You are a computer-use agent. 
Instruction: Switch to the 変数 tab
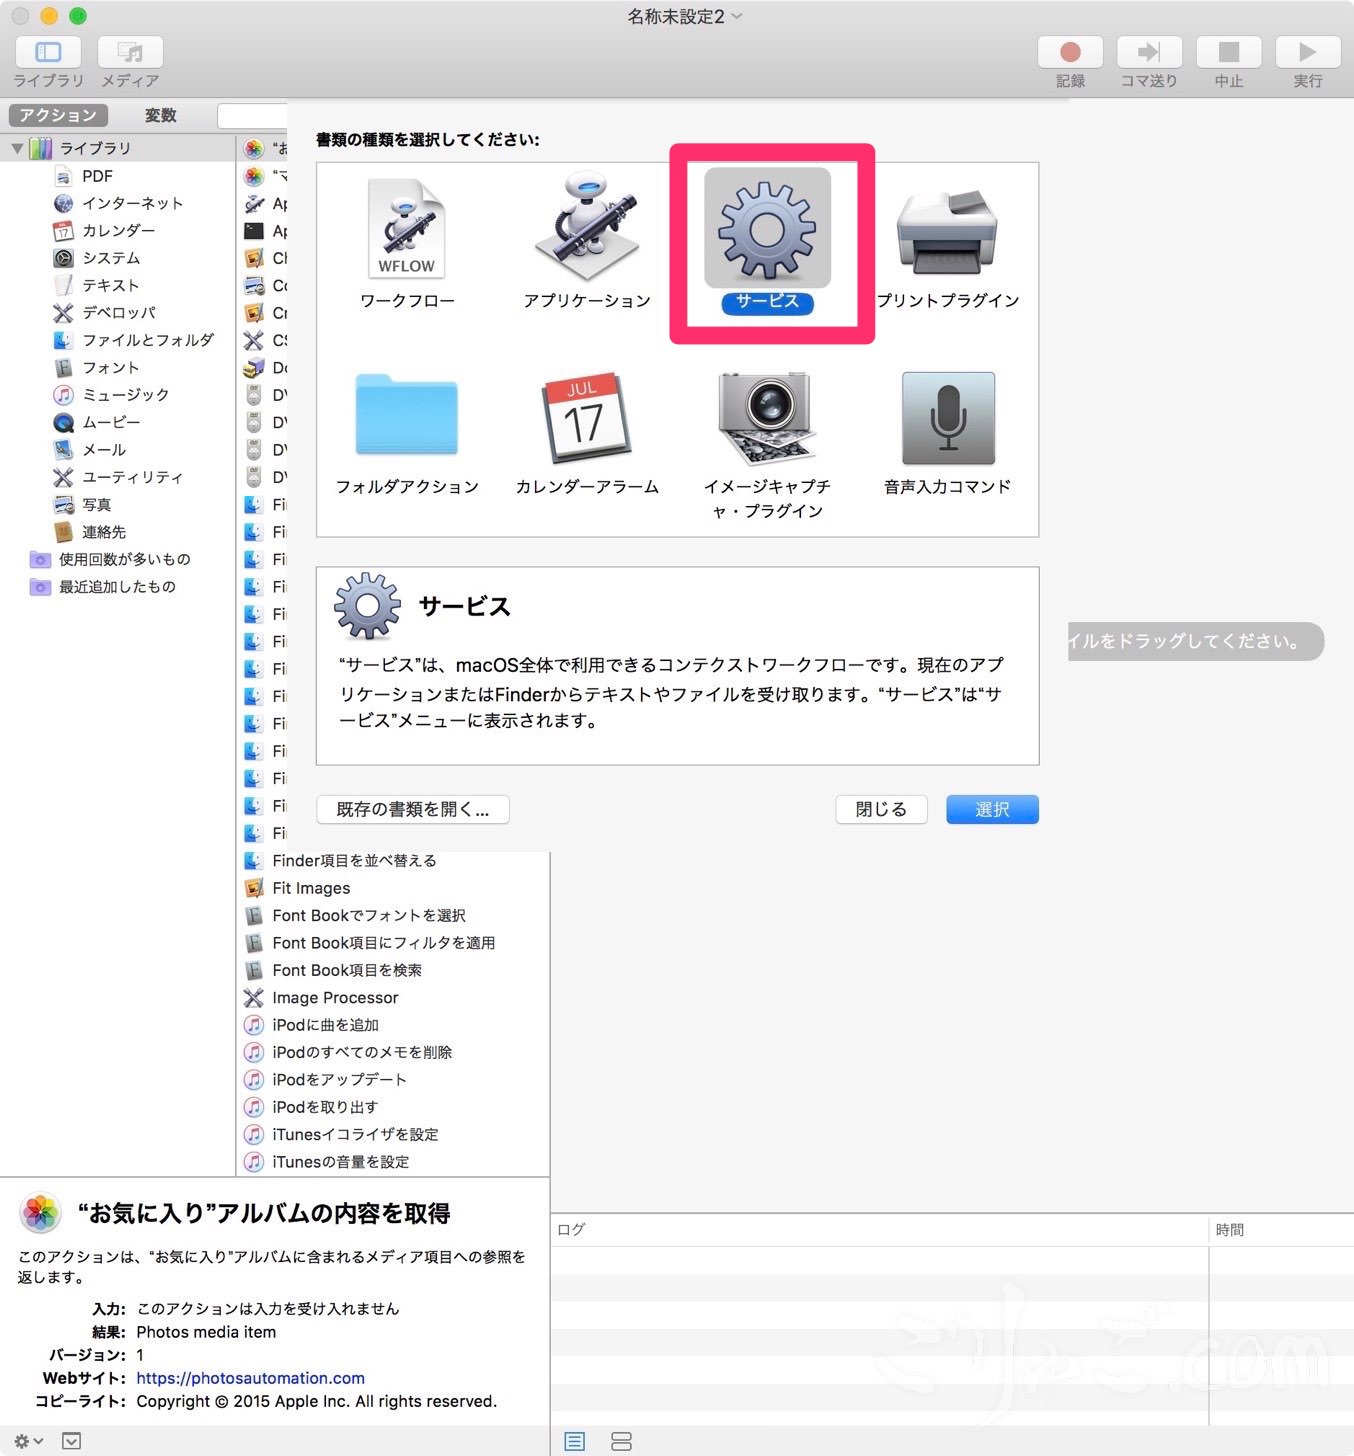160,115
